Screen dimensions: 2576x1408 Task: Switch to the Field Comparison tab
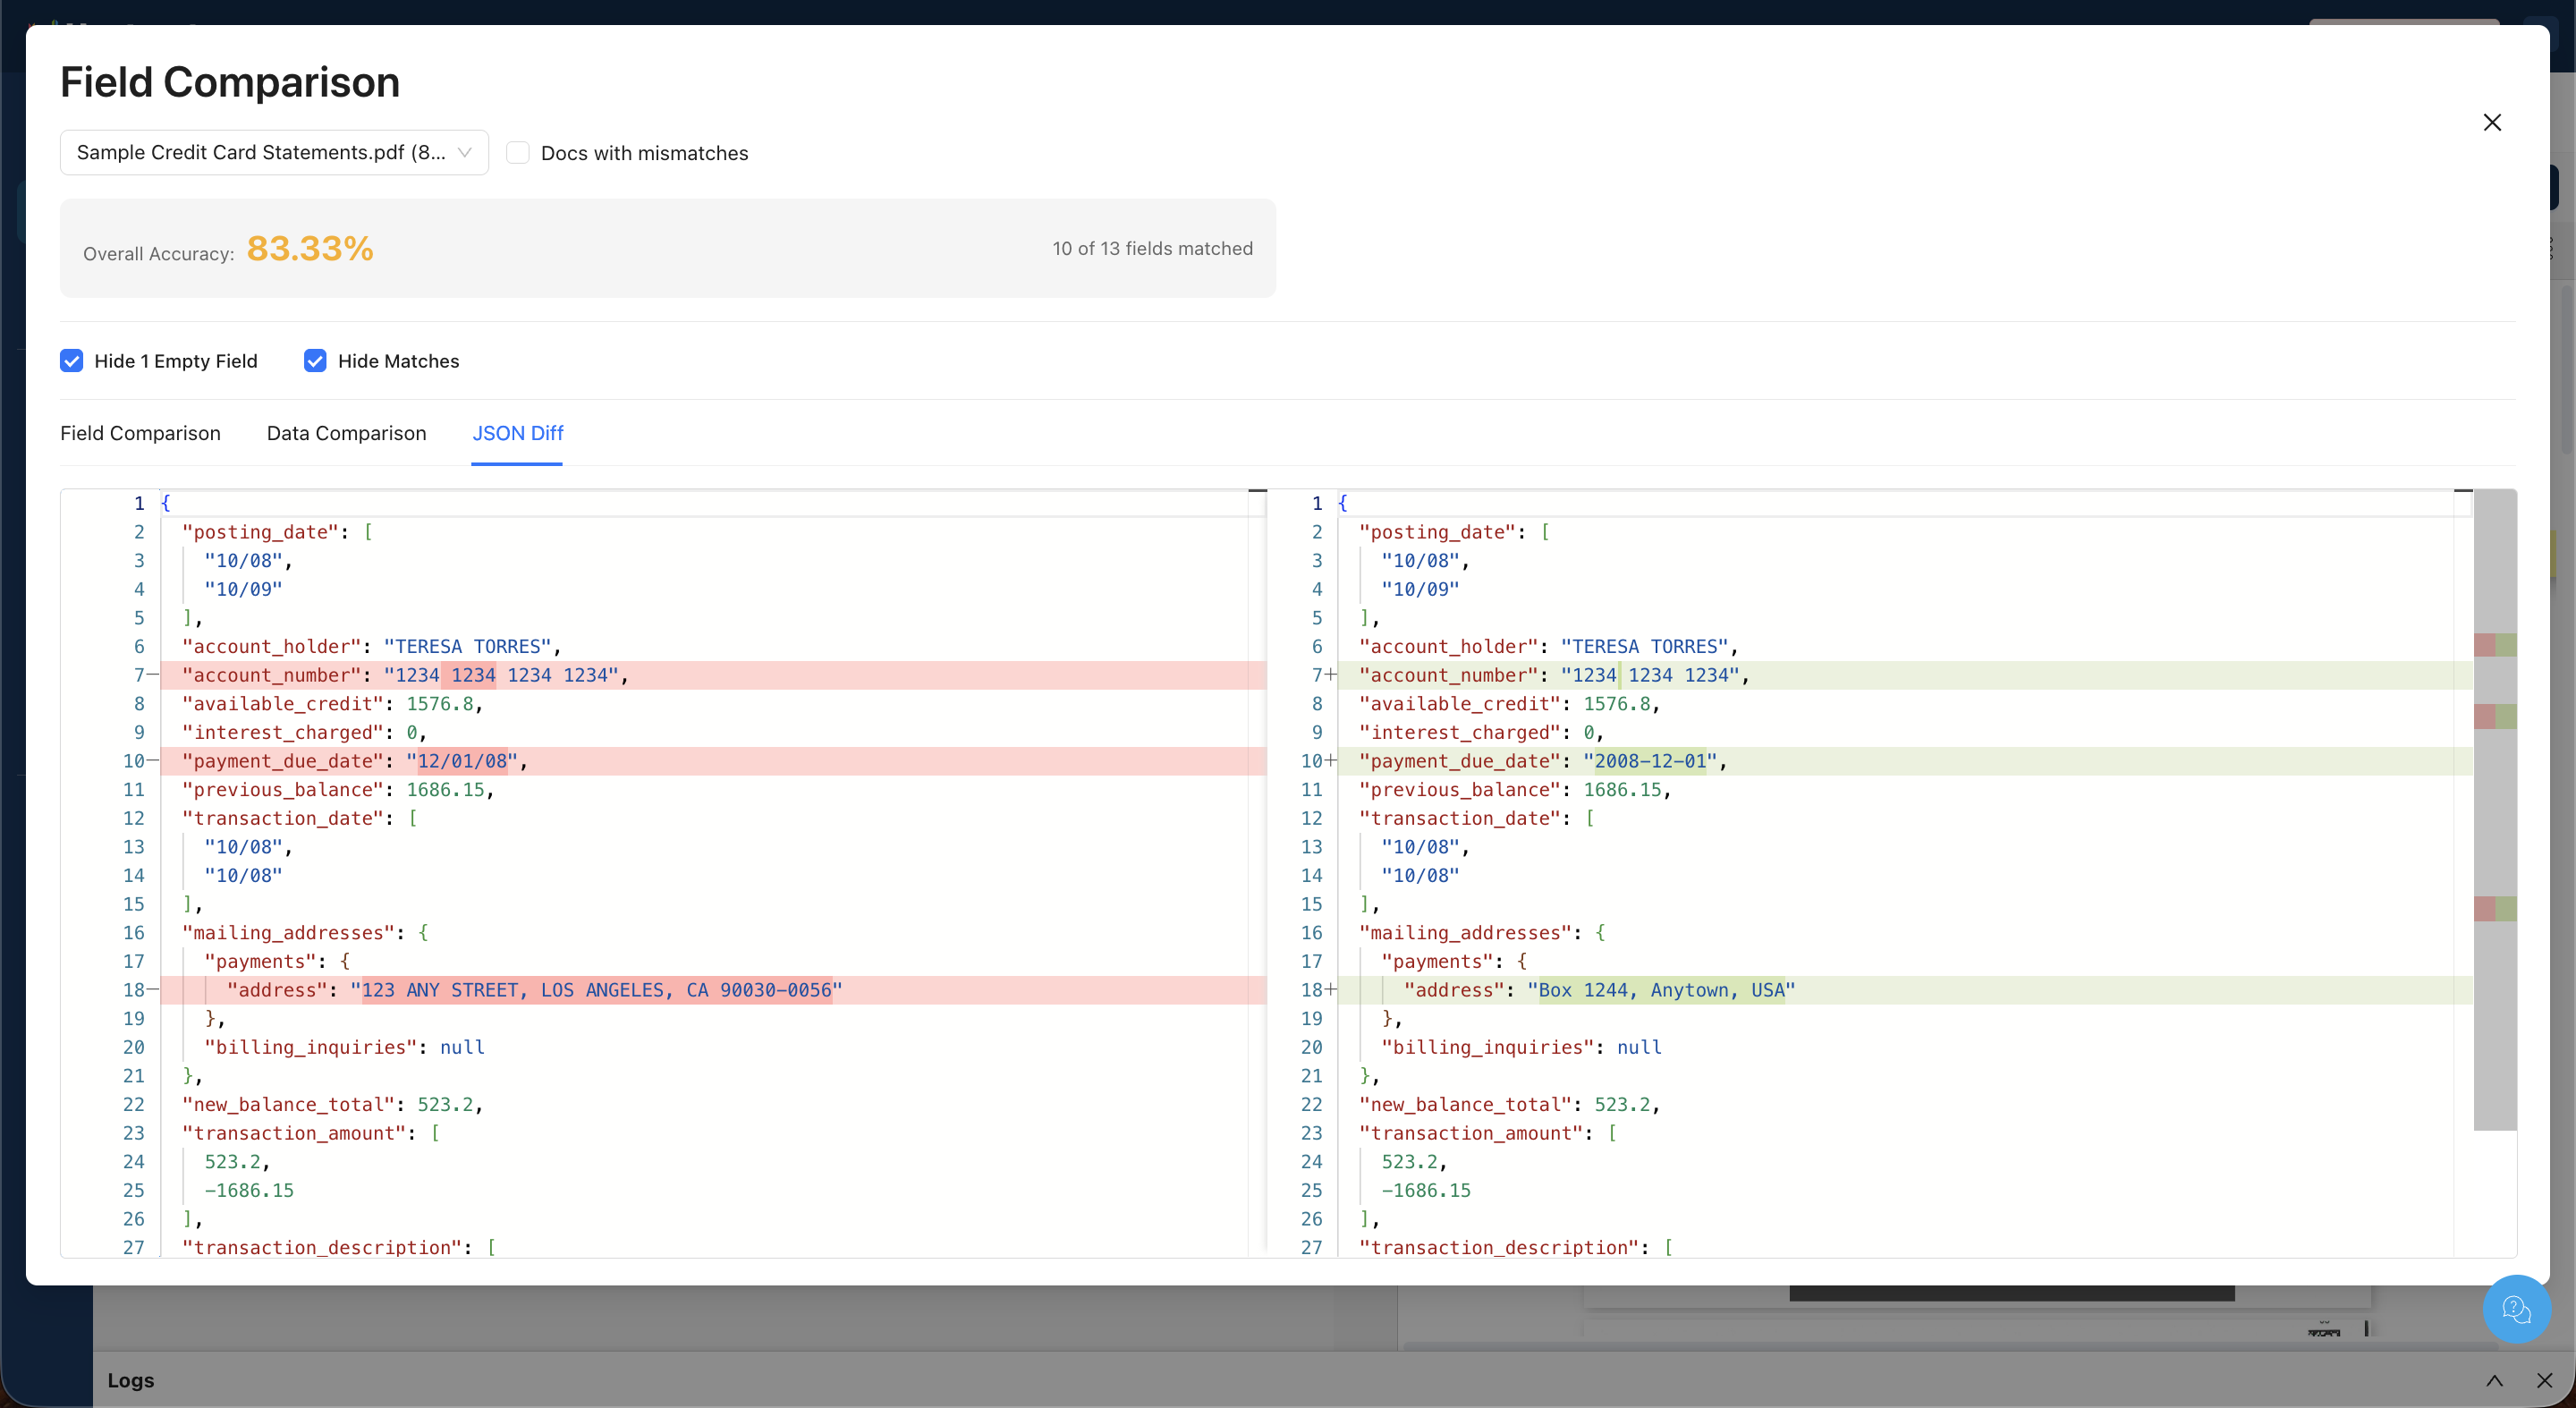click(140, 433)
